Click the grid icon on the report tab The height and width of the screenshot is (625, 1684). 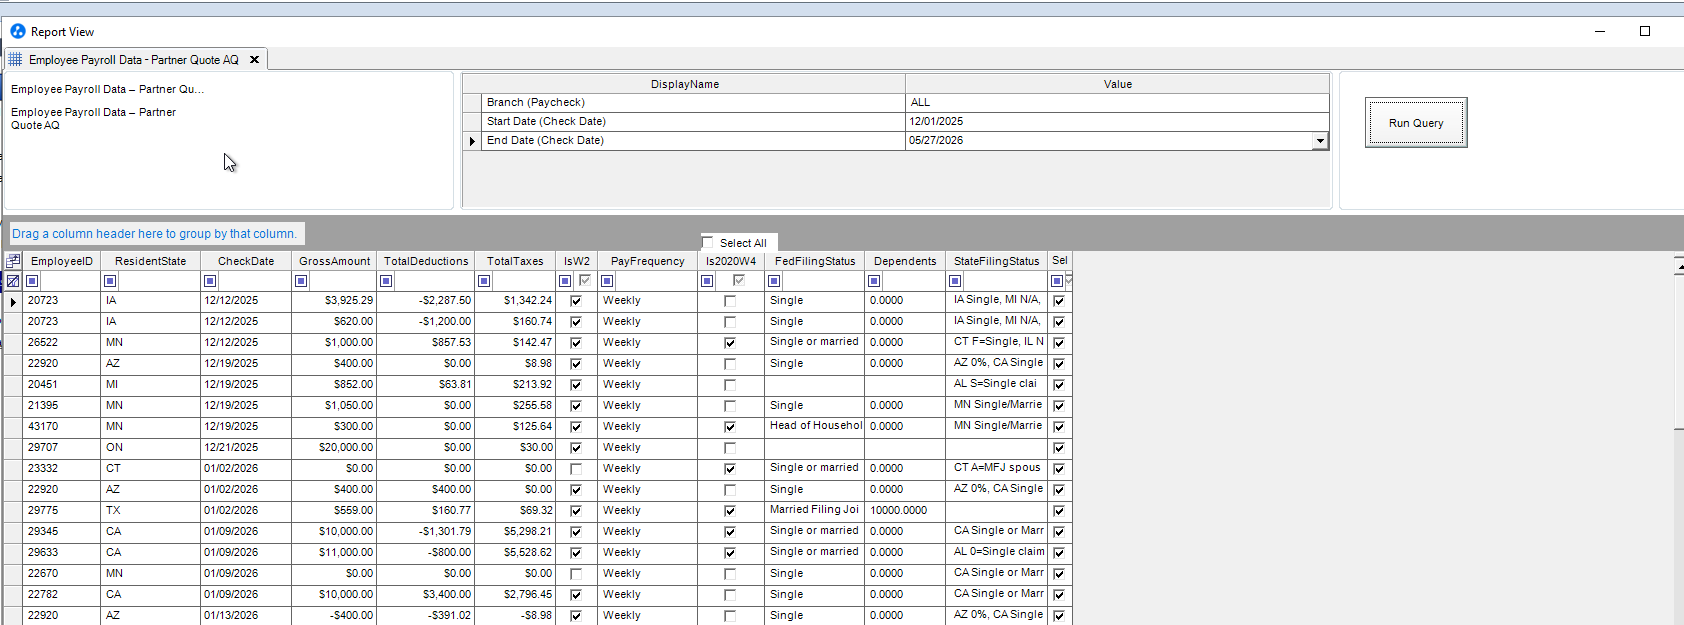coord(15,59)
